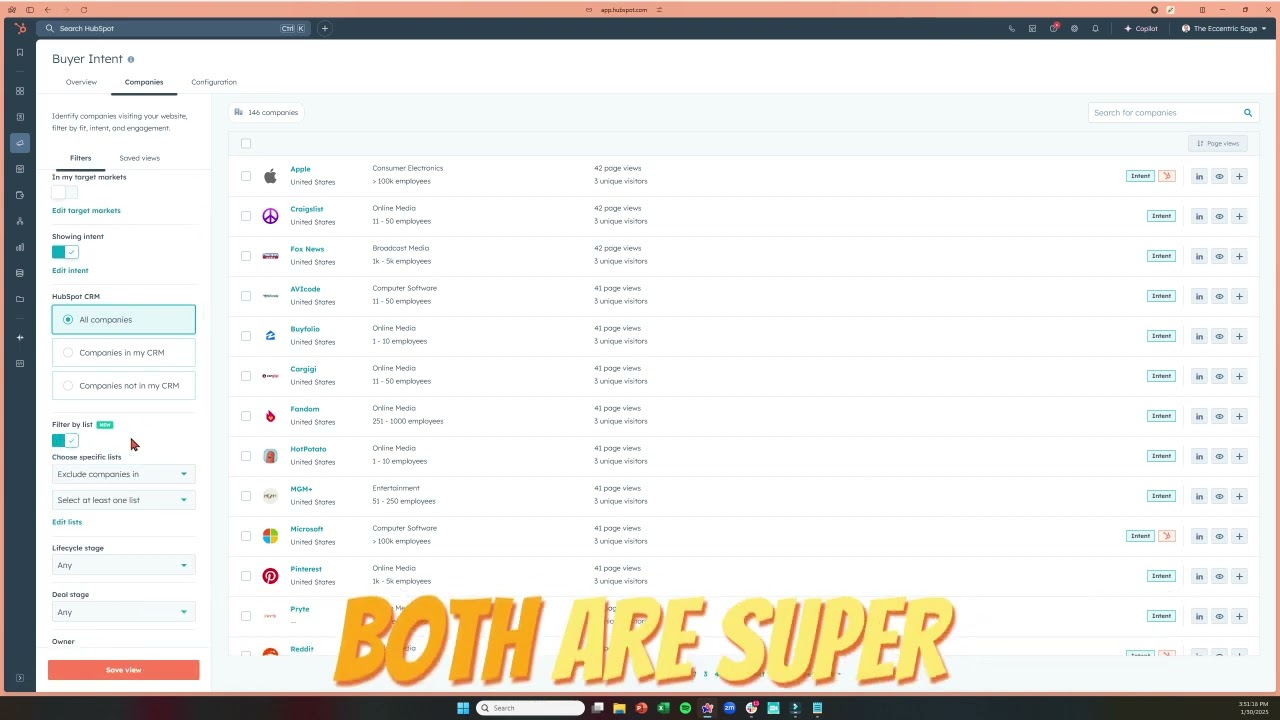Switch to the Configuration tab

(x=214, y=82)
